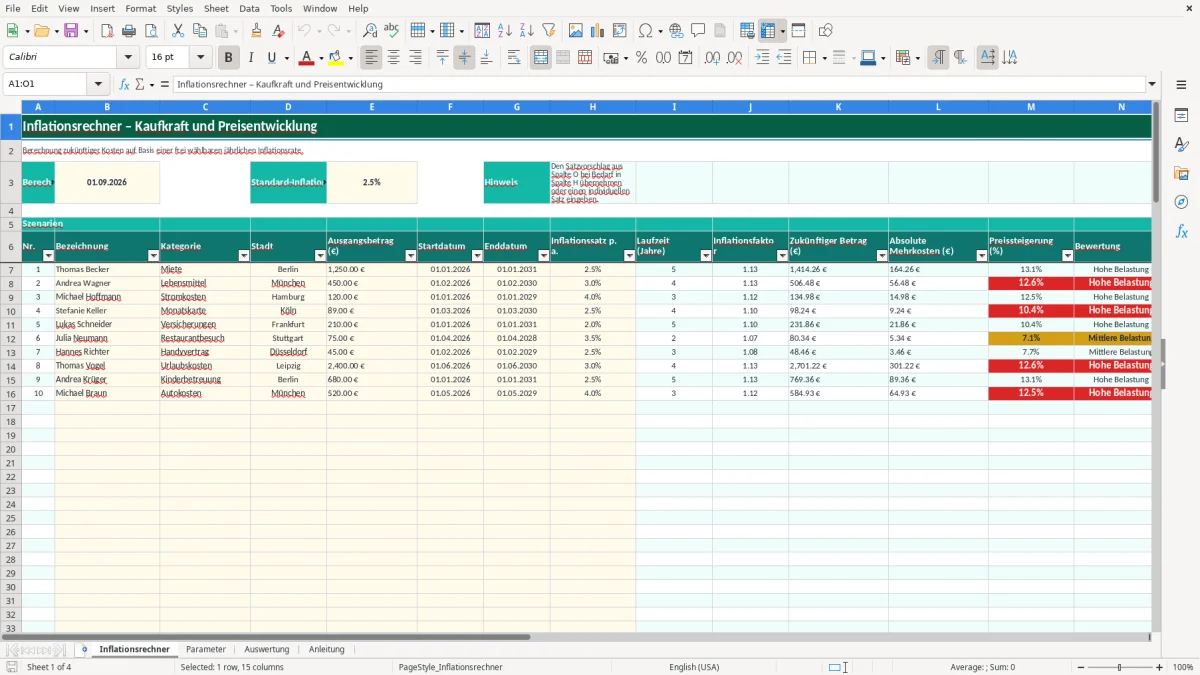Sort descending Z to A
Screen dimensions: 1200x675
click(x=527, y=31)
